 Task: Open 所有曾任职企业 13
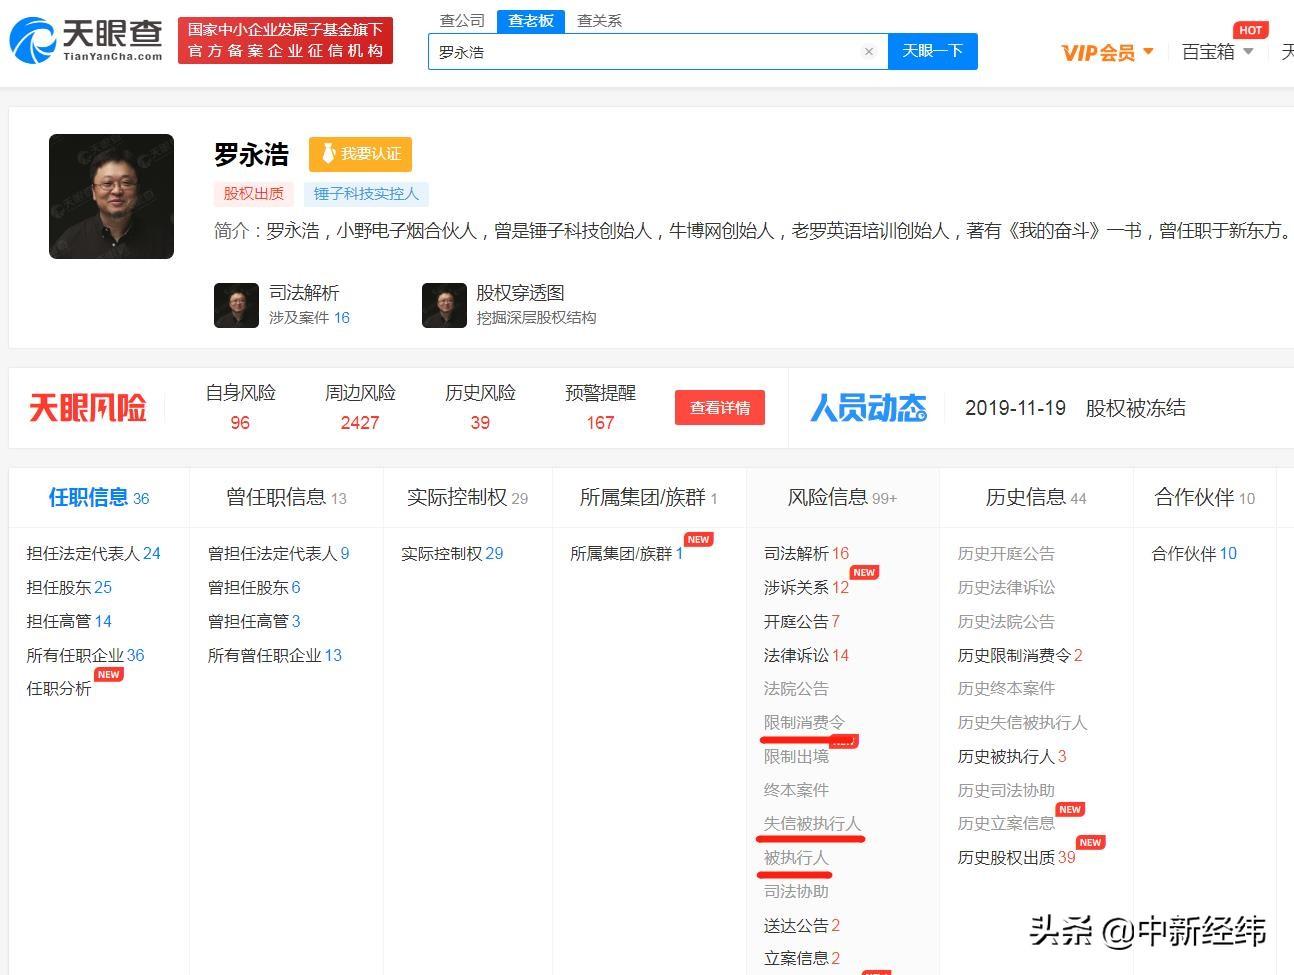point(275,656)
